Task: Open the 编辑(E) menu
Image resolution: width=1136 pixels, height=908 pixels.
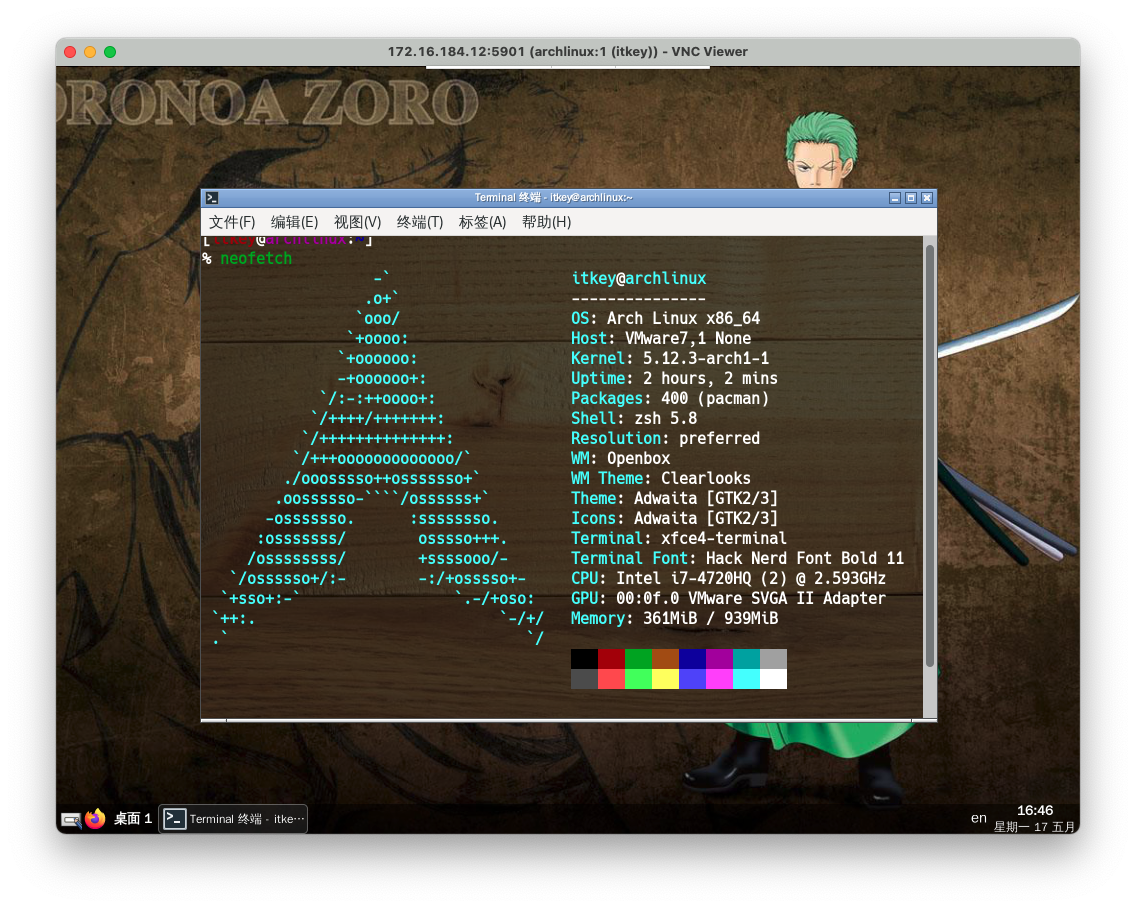Action: [x=294, y=222]
